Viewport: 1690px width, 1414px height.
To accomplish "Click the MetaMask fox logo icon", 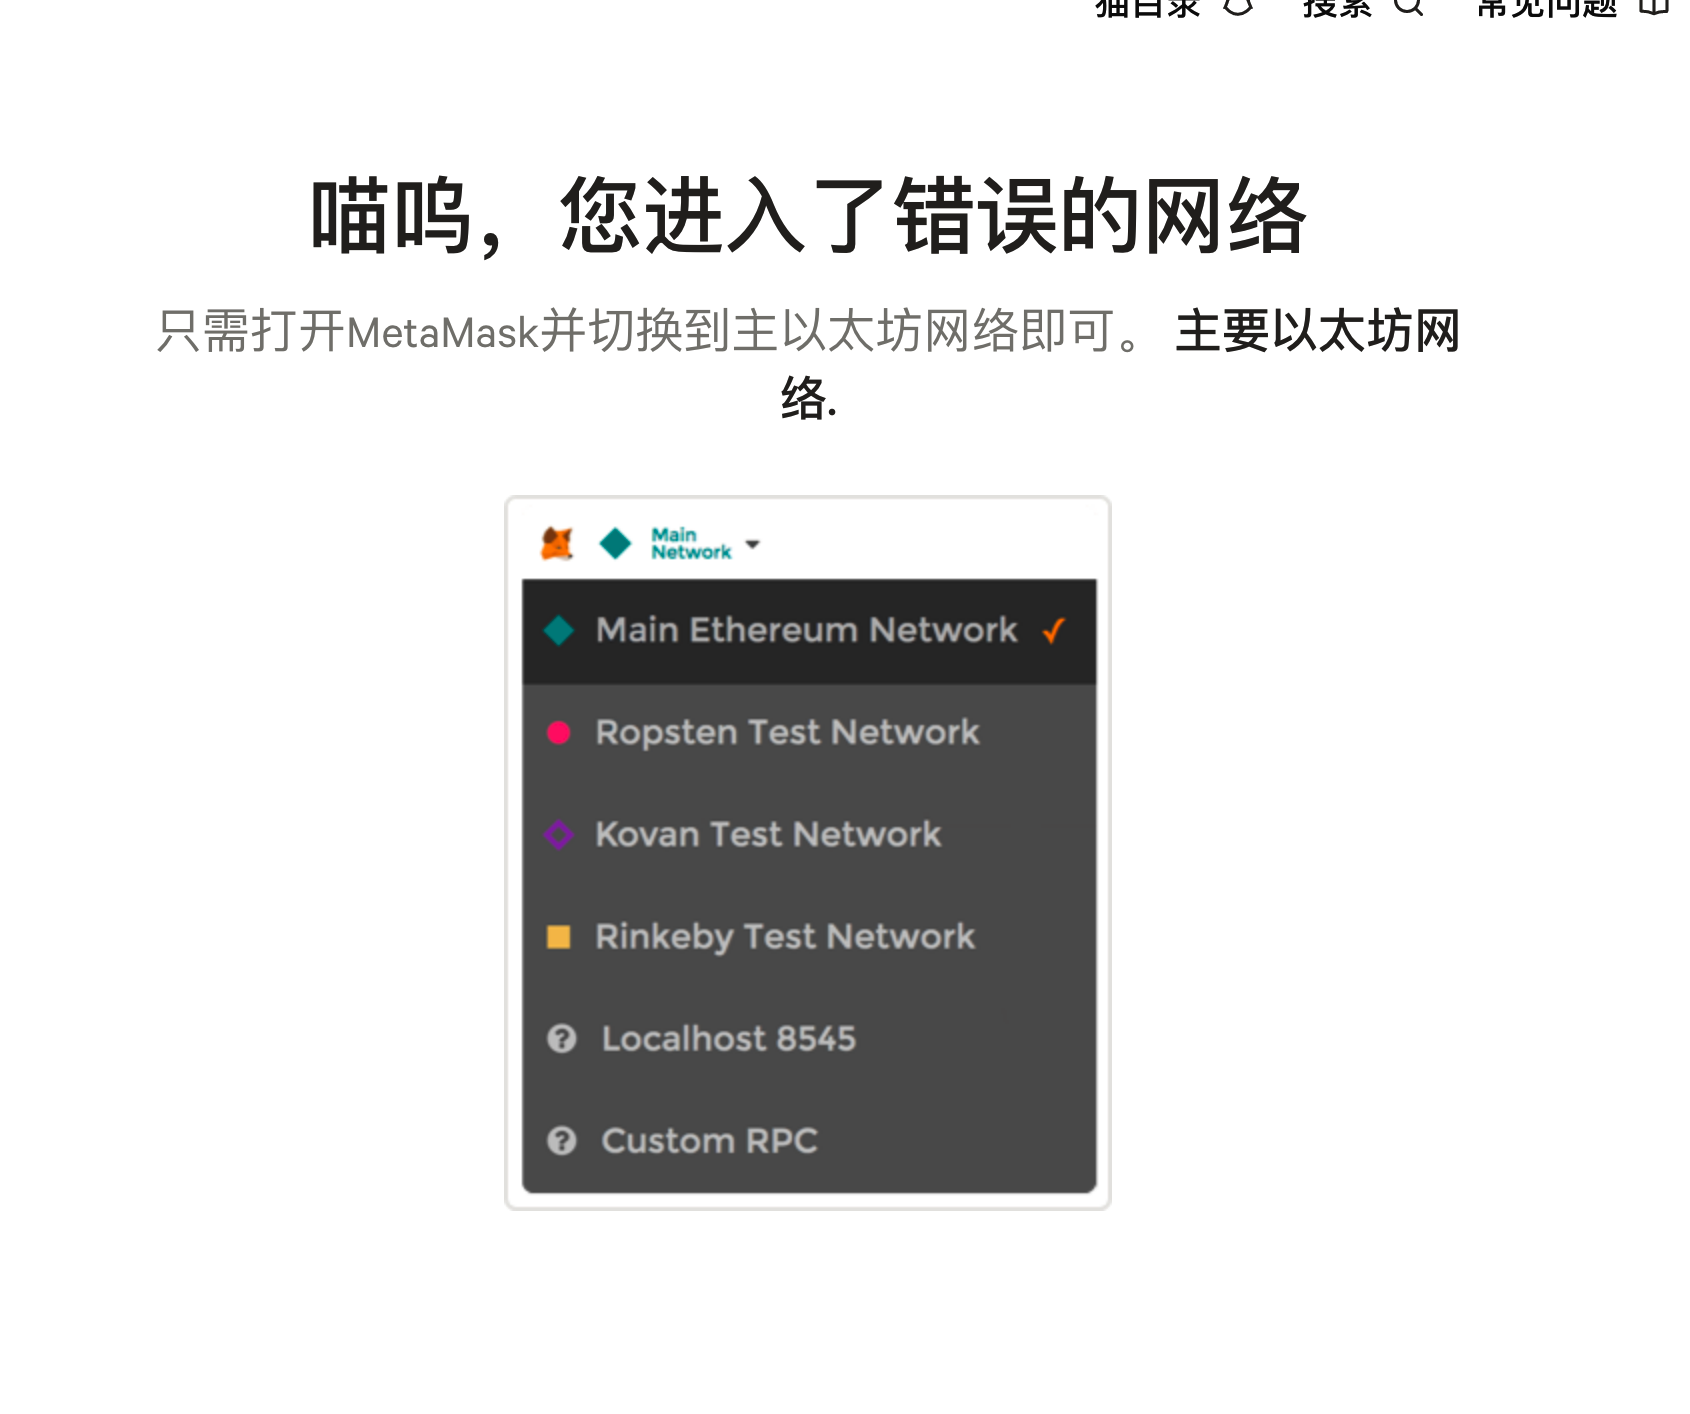I will pyautogui.click(x=557, y=544).
